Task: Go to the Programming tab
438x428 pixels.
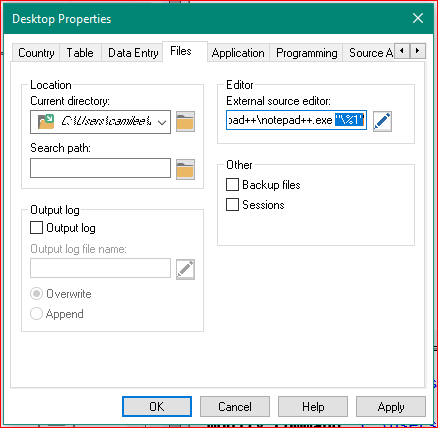Action: [307, 53]
